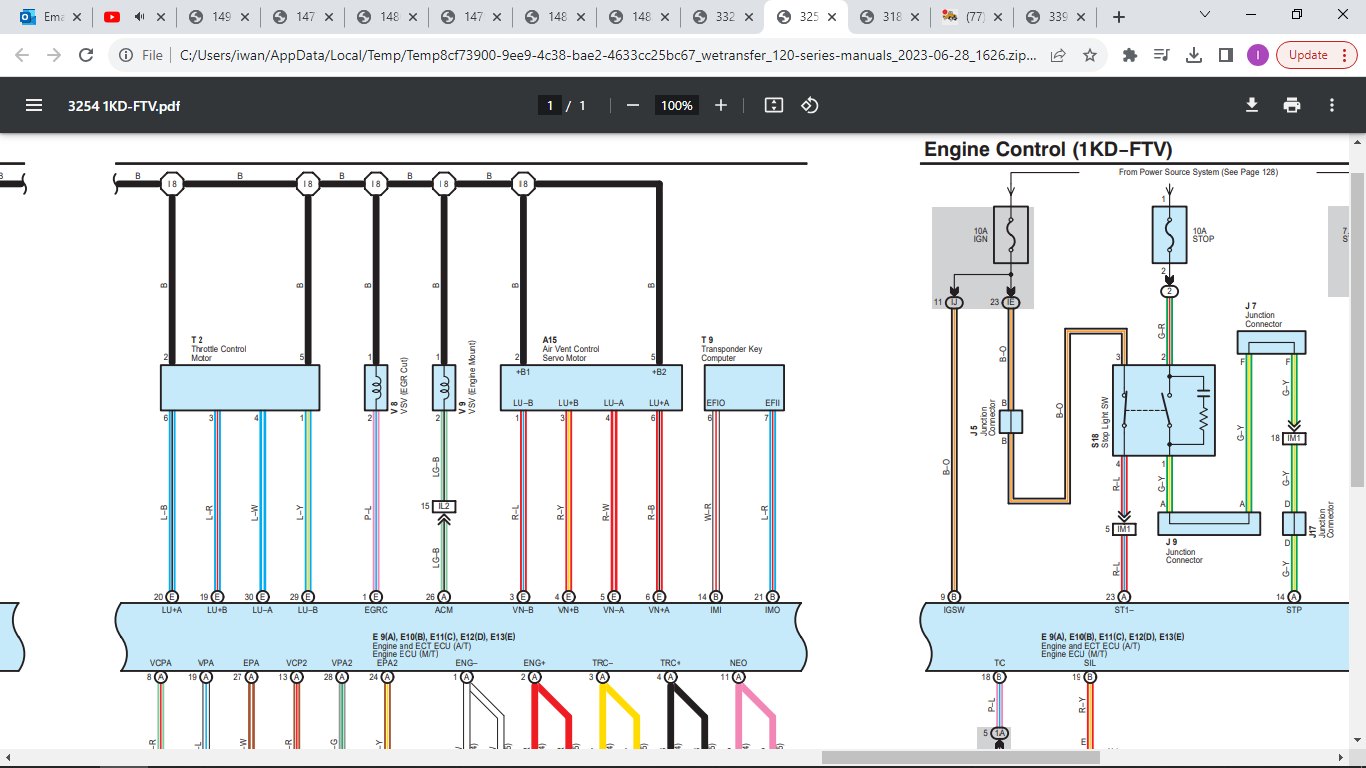
Task: Click the page number input field
Action: pyautogui.click(x=549, y=105)
